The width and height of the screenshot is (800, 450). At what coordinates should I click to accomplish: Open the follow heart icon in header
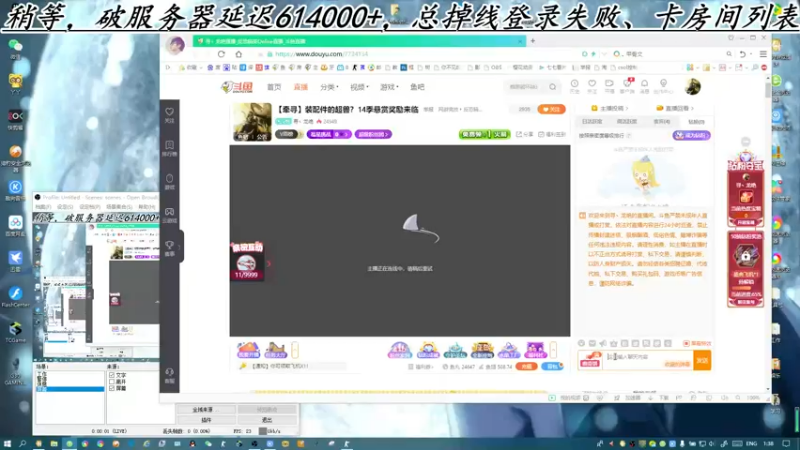592,84
